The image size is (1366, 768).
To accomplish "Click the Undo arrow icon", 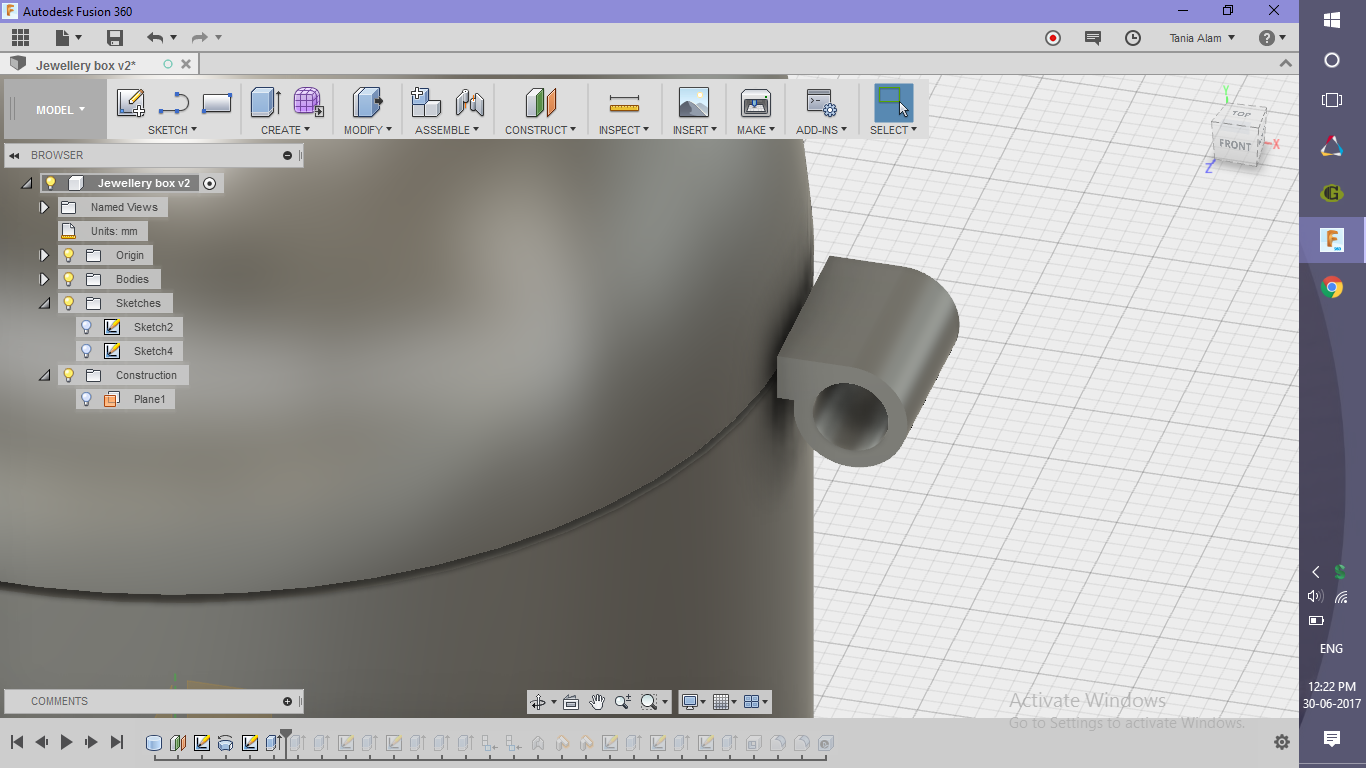I will 155,38.
